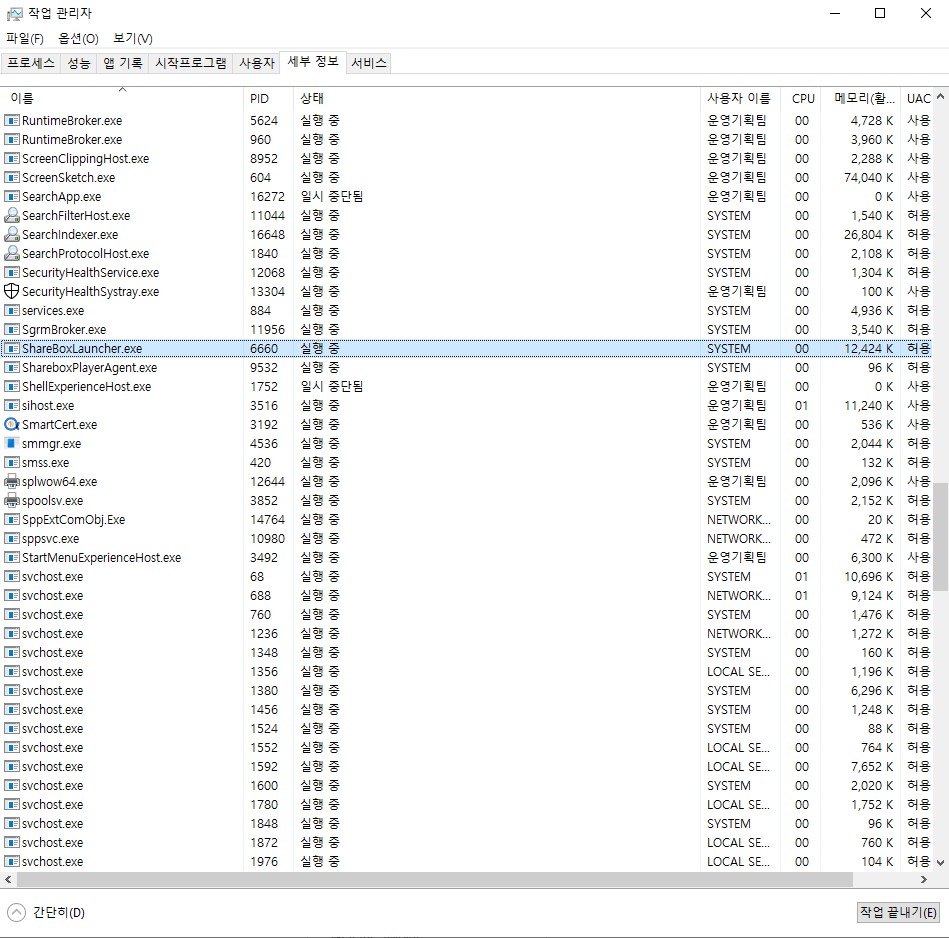This screenshot has height=938, width=949.
Task: Switch to the 성능 tab
Action: 79,63
